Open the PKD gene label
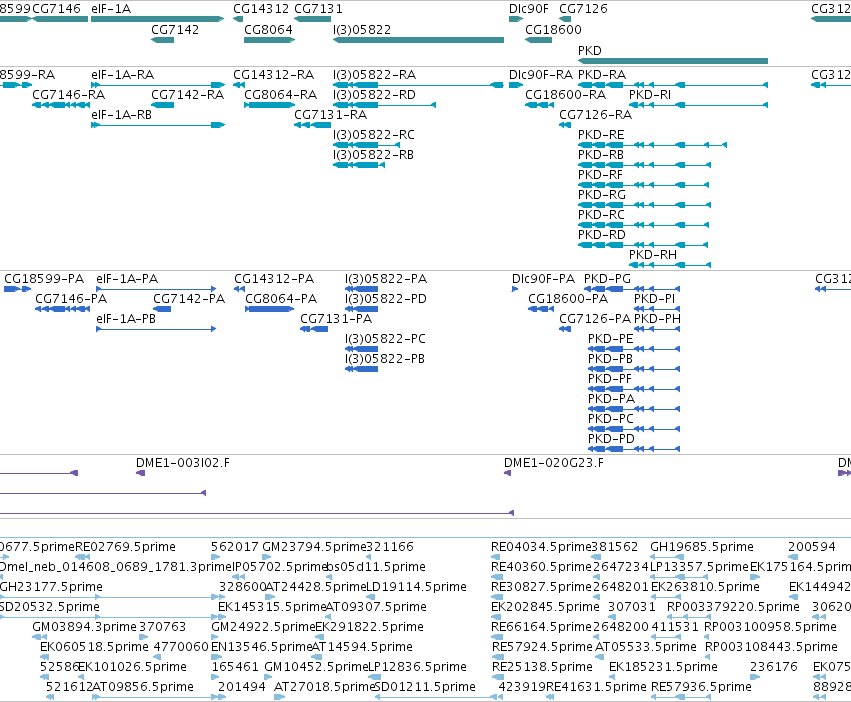Viewport: 851px width, 702px height. tap(589, 50)
